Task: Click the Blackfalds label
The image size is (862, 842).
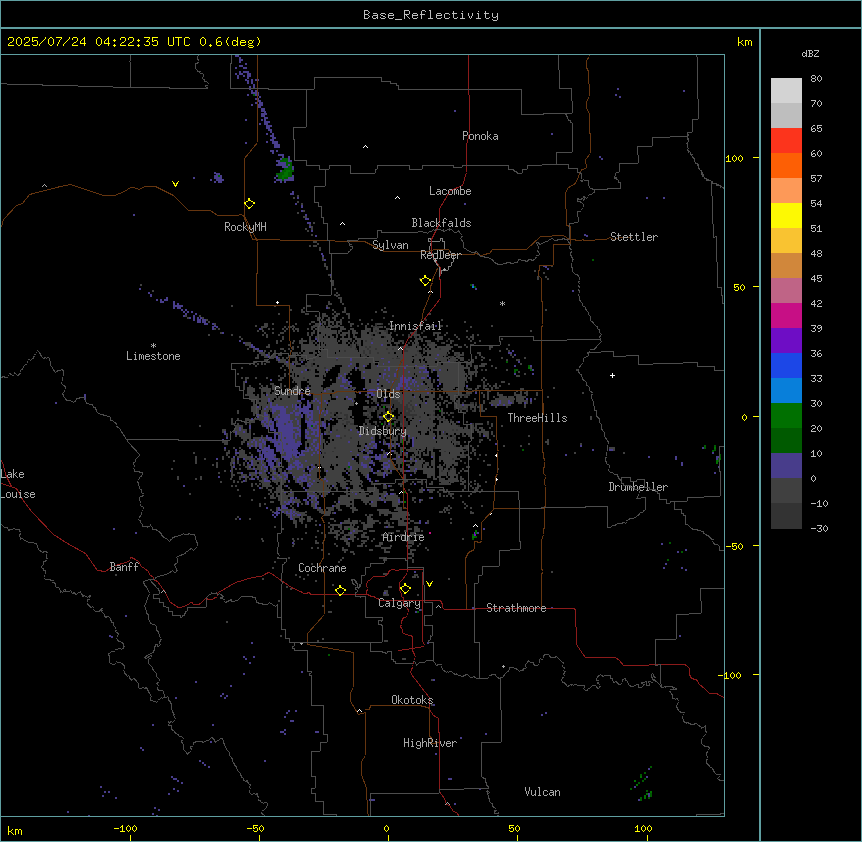Action: pyautogui.click(x=441, y=223)
